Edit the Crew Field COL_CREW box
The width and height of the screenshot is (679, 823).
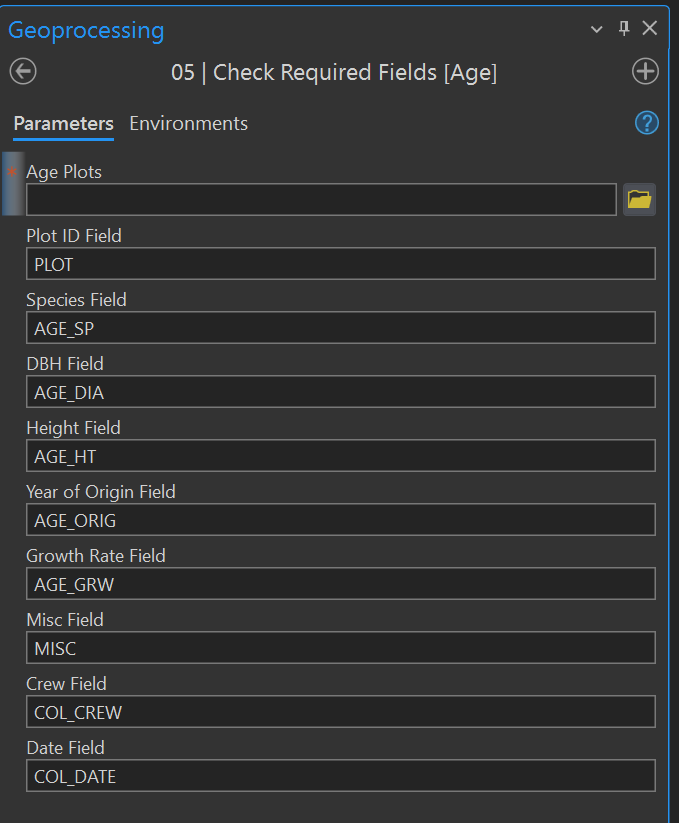(x=340, y=712)
